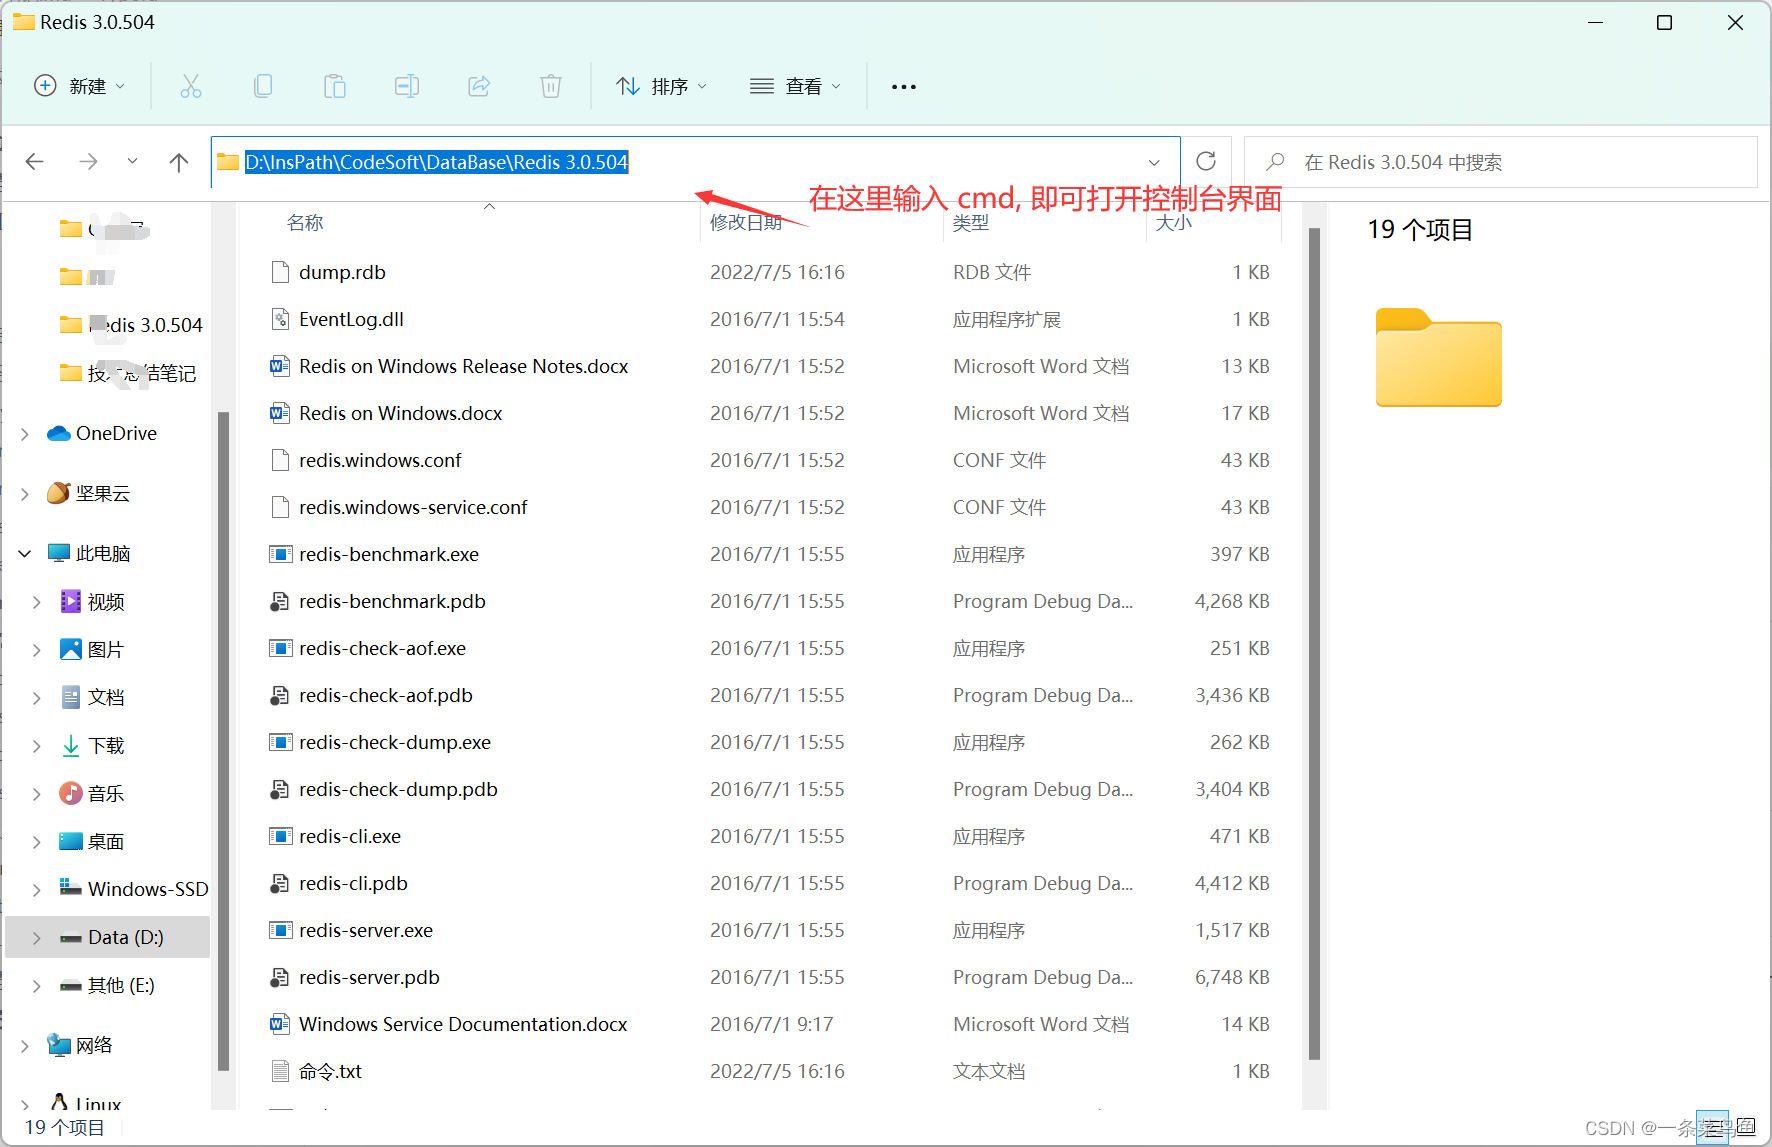Select Redis 3.0.504 quick access folder
Image resolution: width=1772 pixels, height=1147 pixels.
(131, 325)
